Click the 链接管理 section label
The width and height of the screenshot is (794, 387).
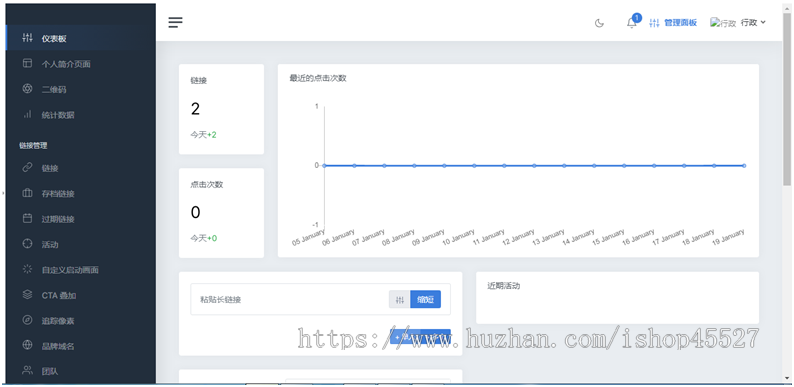pos(33,145)
